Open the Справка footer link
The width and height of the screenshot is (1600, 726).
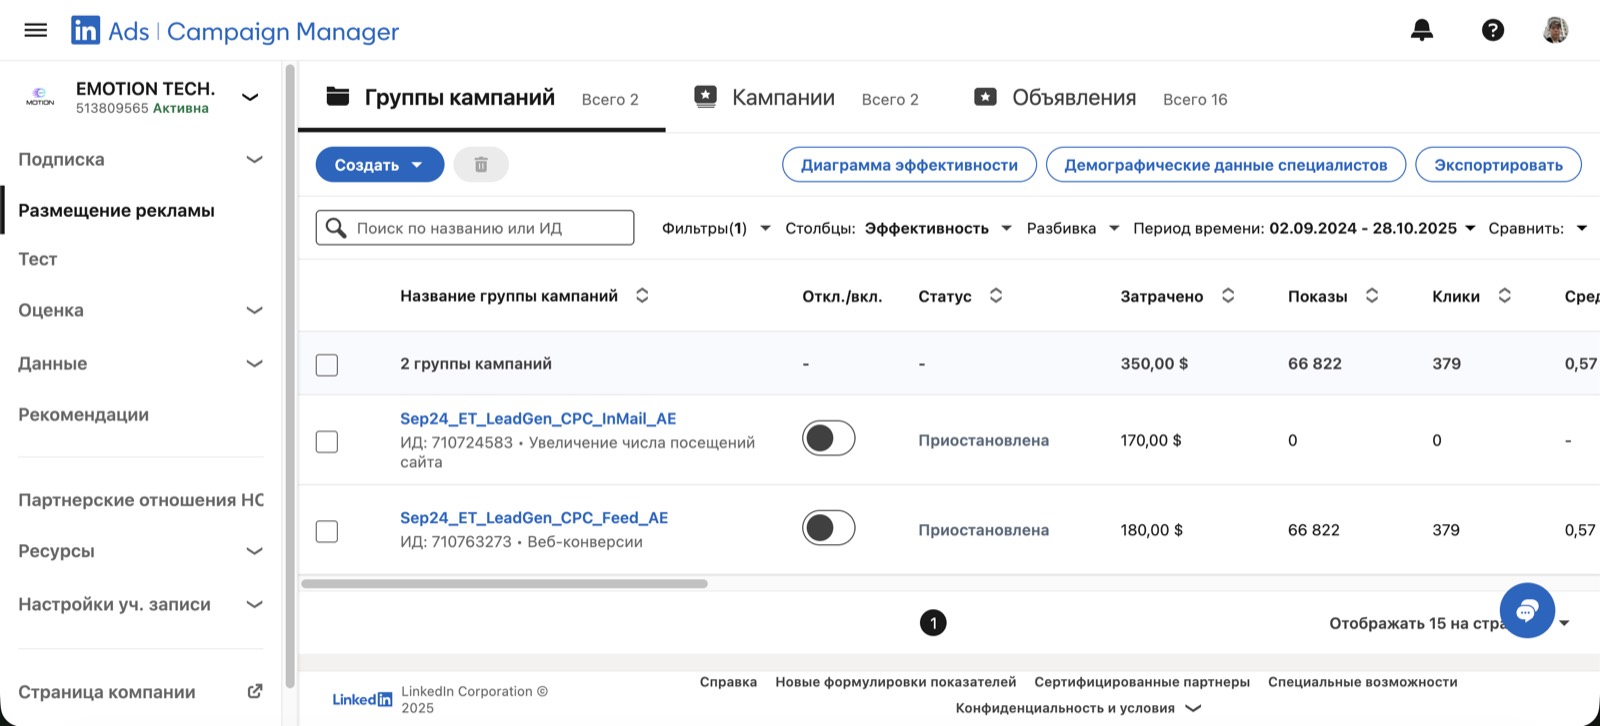click(728, 682)
